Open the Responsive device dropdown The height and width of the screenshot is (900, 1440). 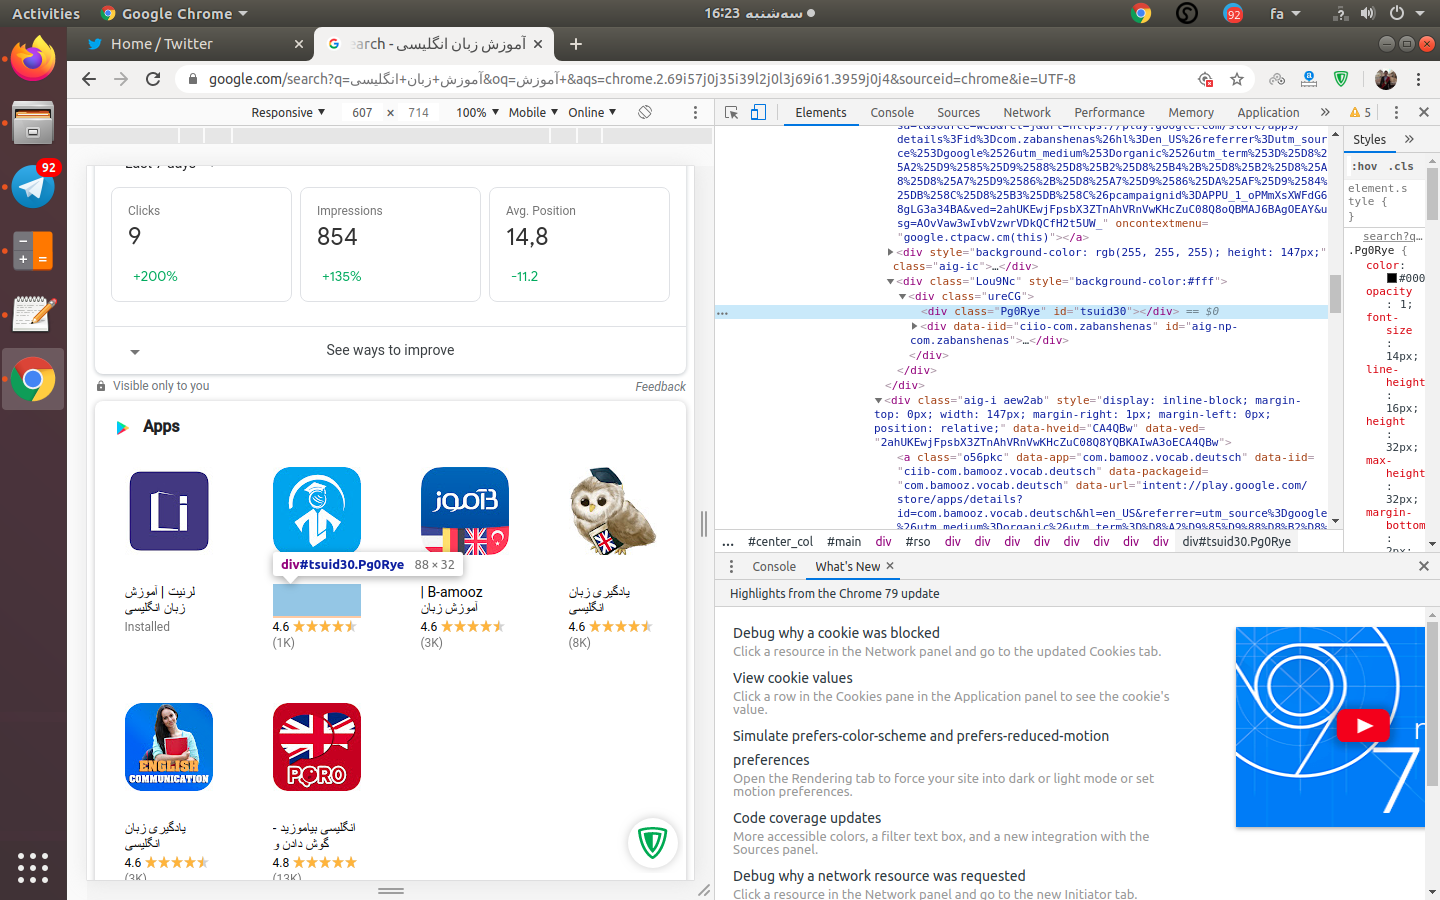(288, 112)
